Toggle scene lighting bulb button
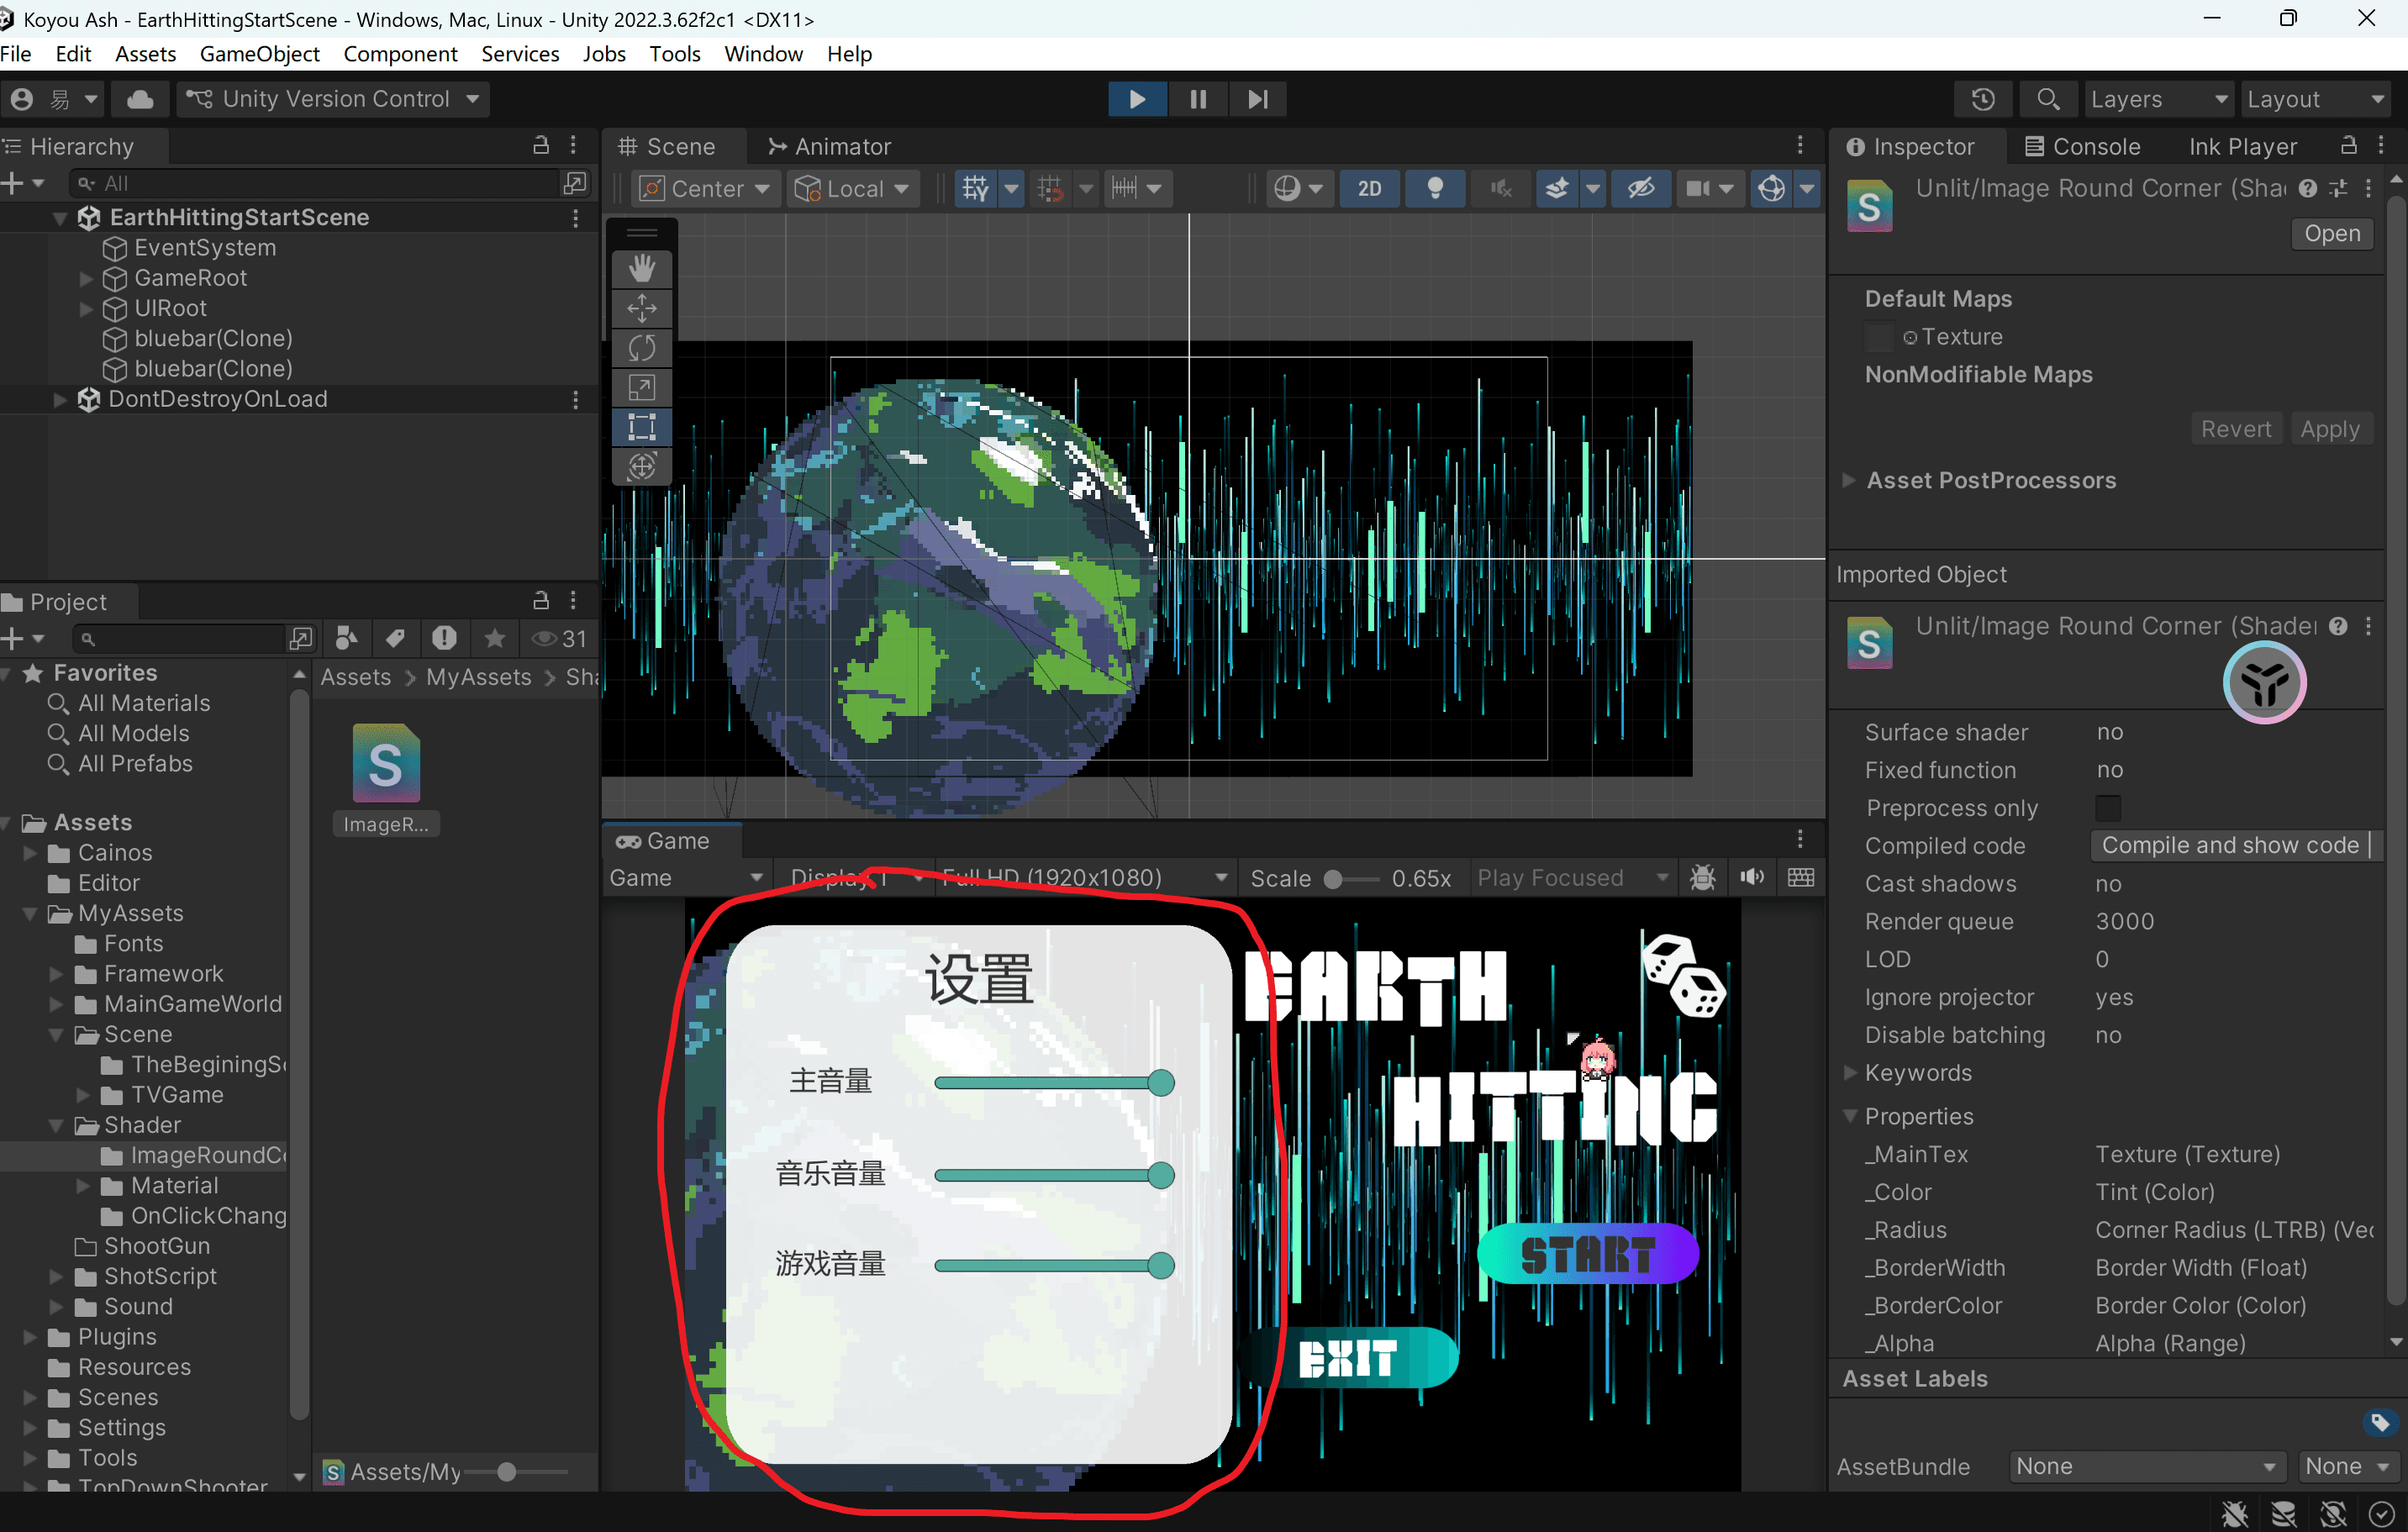 [x=1435, y=188]
